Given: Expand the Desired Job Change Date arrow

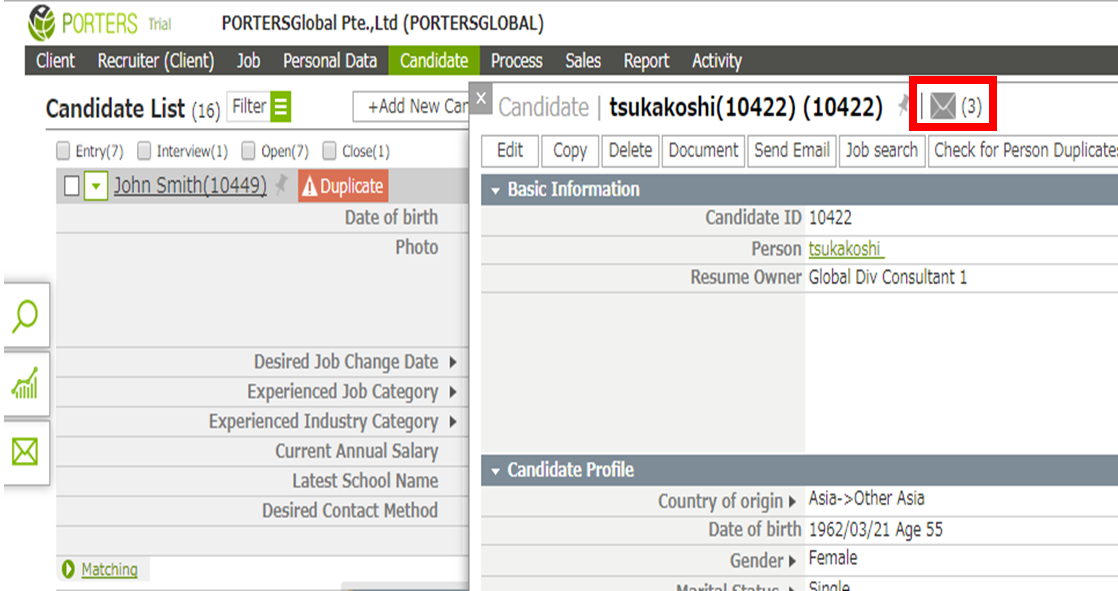Looking at the screenshot, I should (453, 362).
